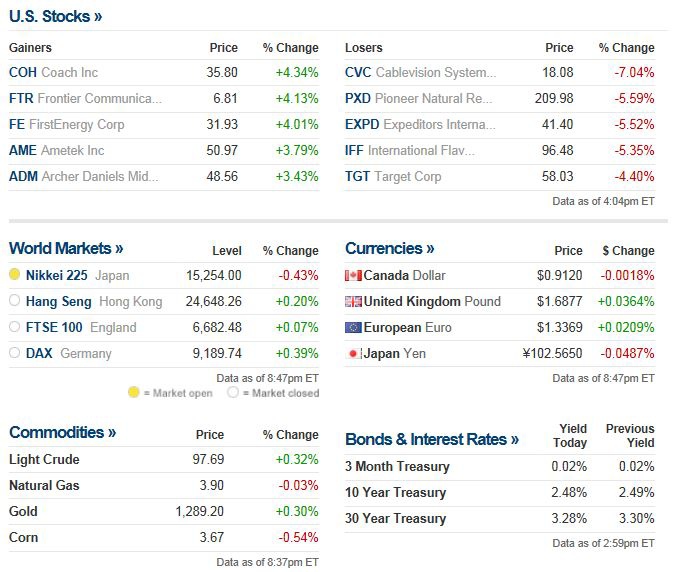Click the yellow market open legend dot
The width and height of the screenshot is (675, 572).
pyautogui.click(x=133, y=393)
